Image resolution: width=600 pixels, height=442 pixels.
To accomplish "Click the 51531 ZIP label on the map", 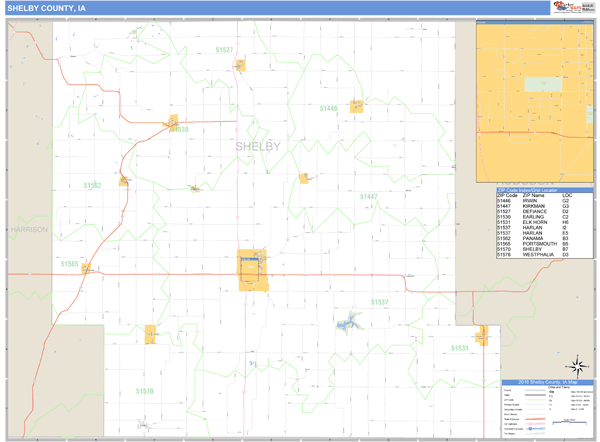I will point(460,348).
